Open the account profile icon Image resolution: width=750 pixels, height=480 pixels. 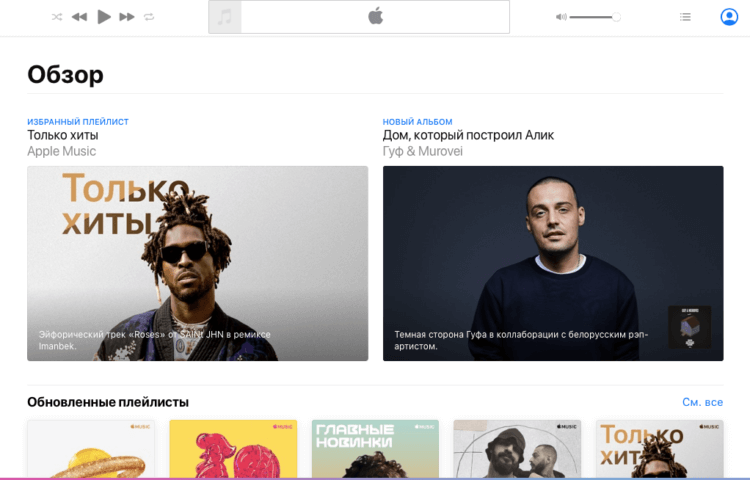coord(729,17)
